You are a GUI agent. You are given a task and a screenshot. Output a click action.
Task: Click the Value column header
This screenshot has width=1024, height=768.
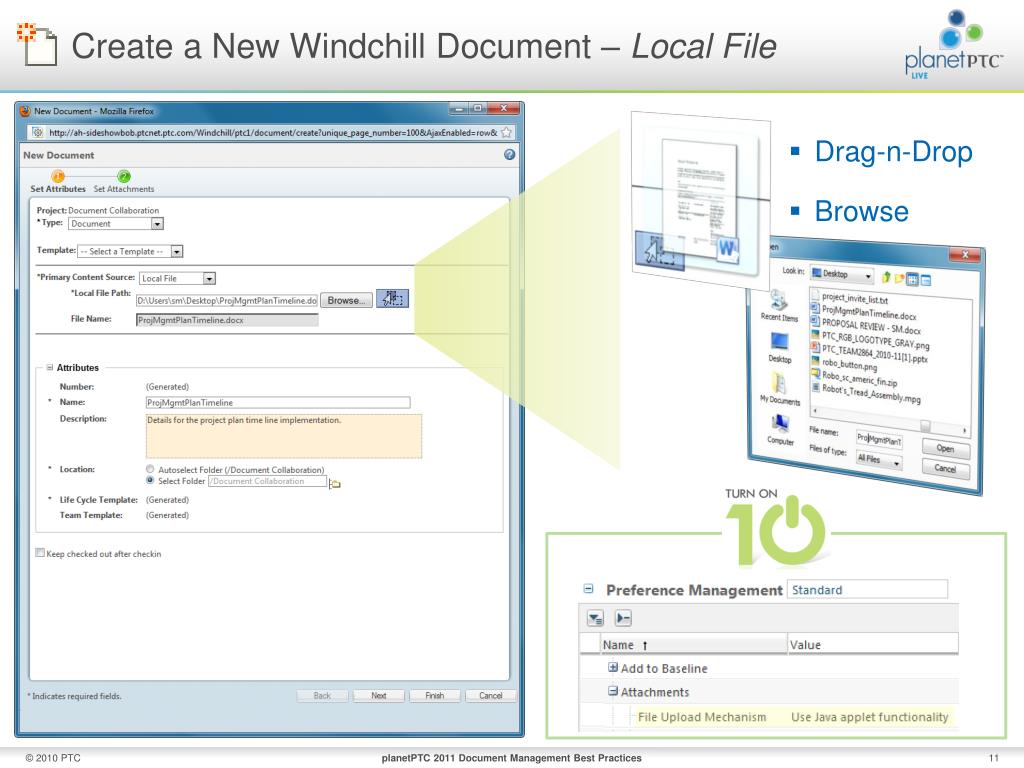(873, 645)
